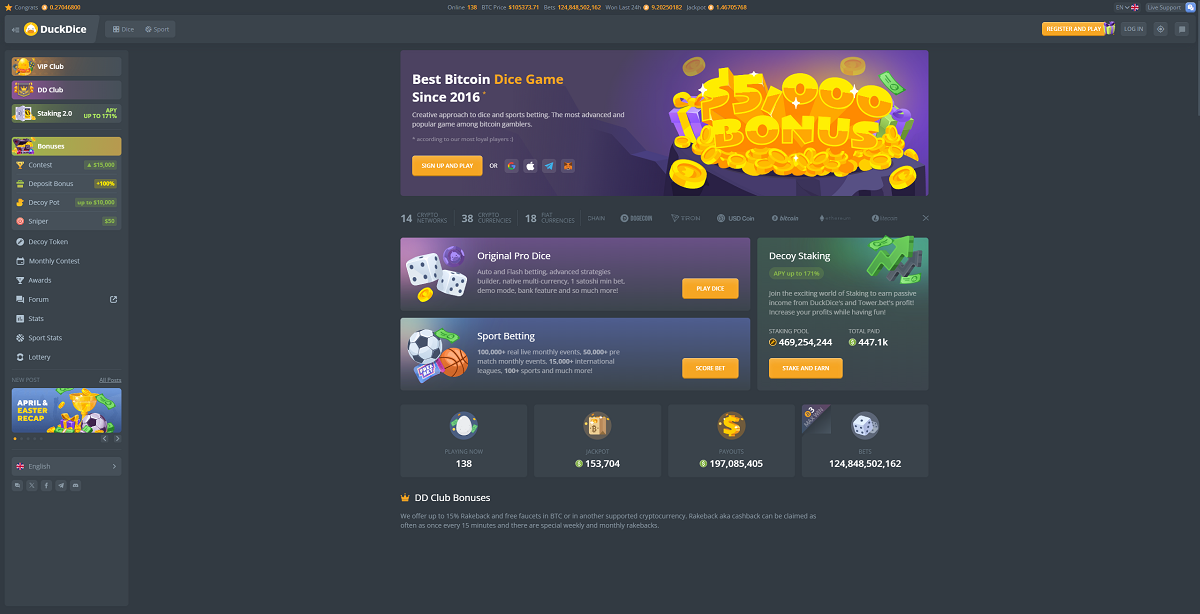
Task: Click the PLAY DICE button
Action: 710,288
